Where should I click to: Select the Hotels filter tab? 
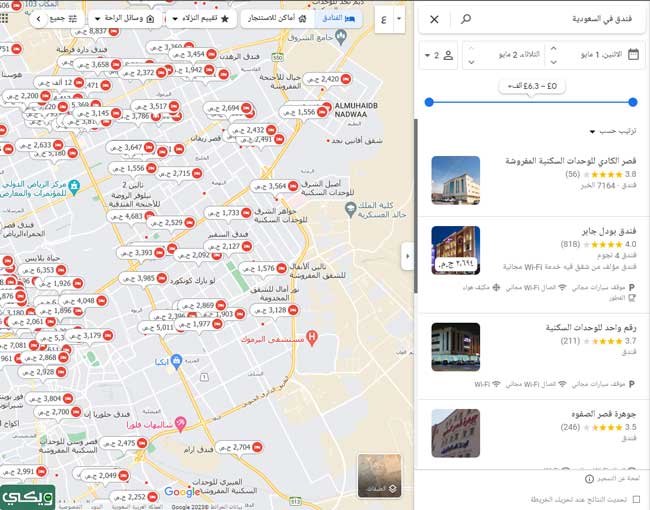coord(338,19)
